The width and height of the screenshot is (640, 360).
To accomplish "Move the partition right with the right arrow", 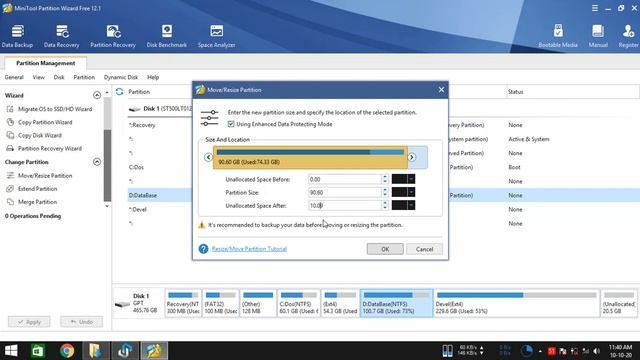I will point(411,157).
